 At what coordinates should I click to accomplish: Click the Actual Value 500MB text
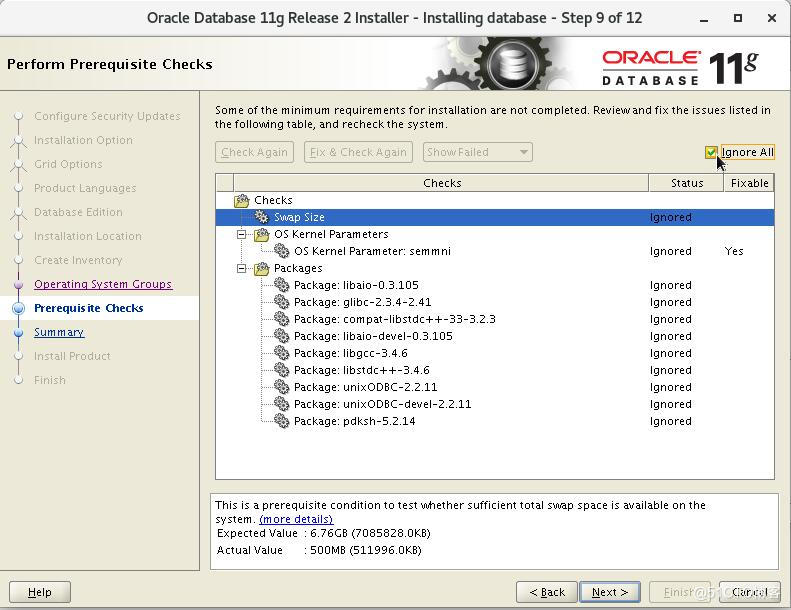(366, 550)
